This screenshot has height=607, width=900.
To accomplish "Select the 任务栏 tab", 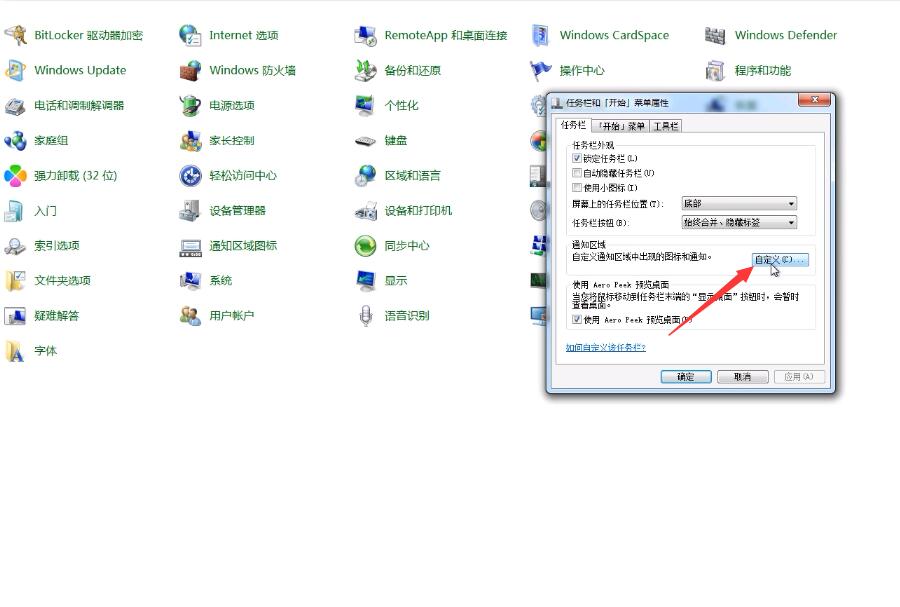I will (573, 125).
